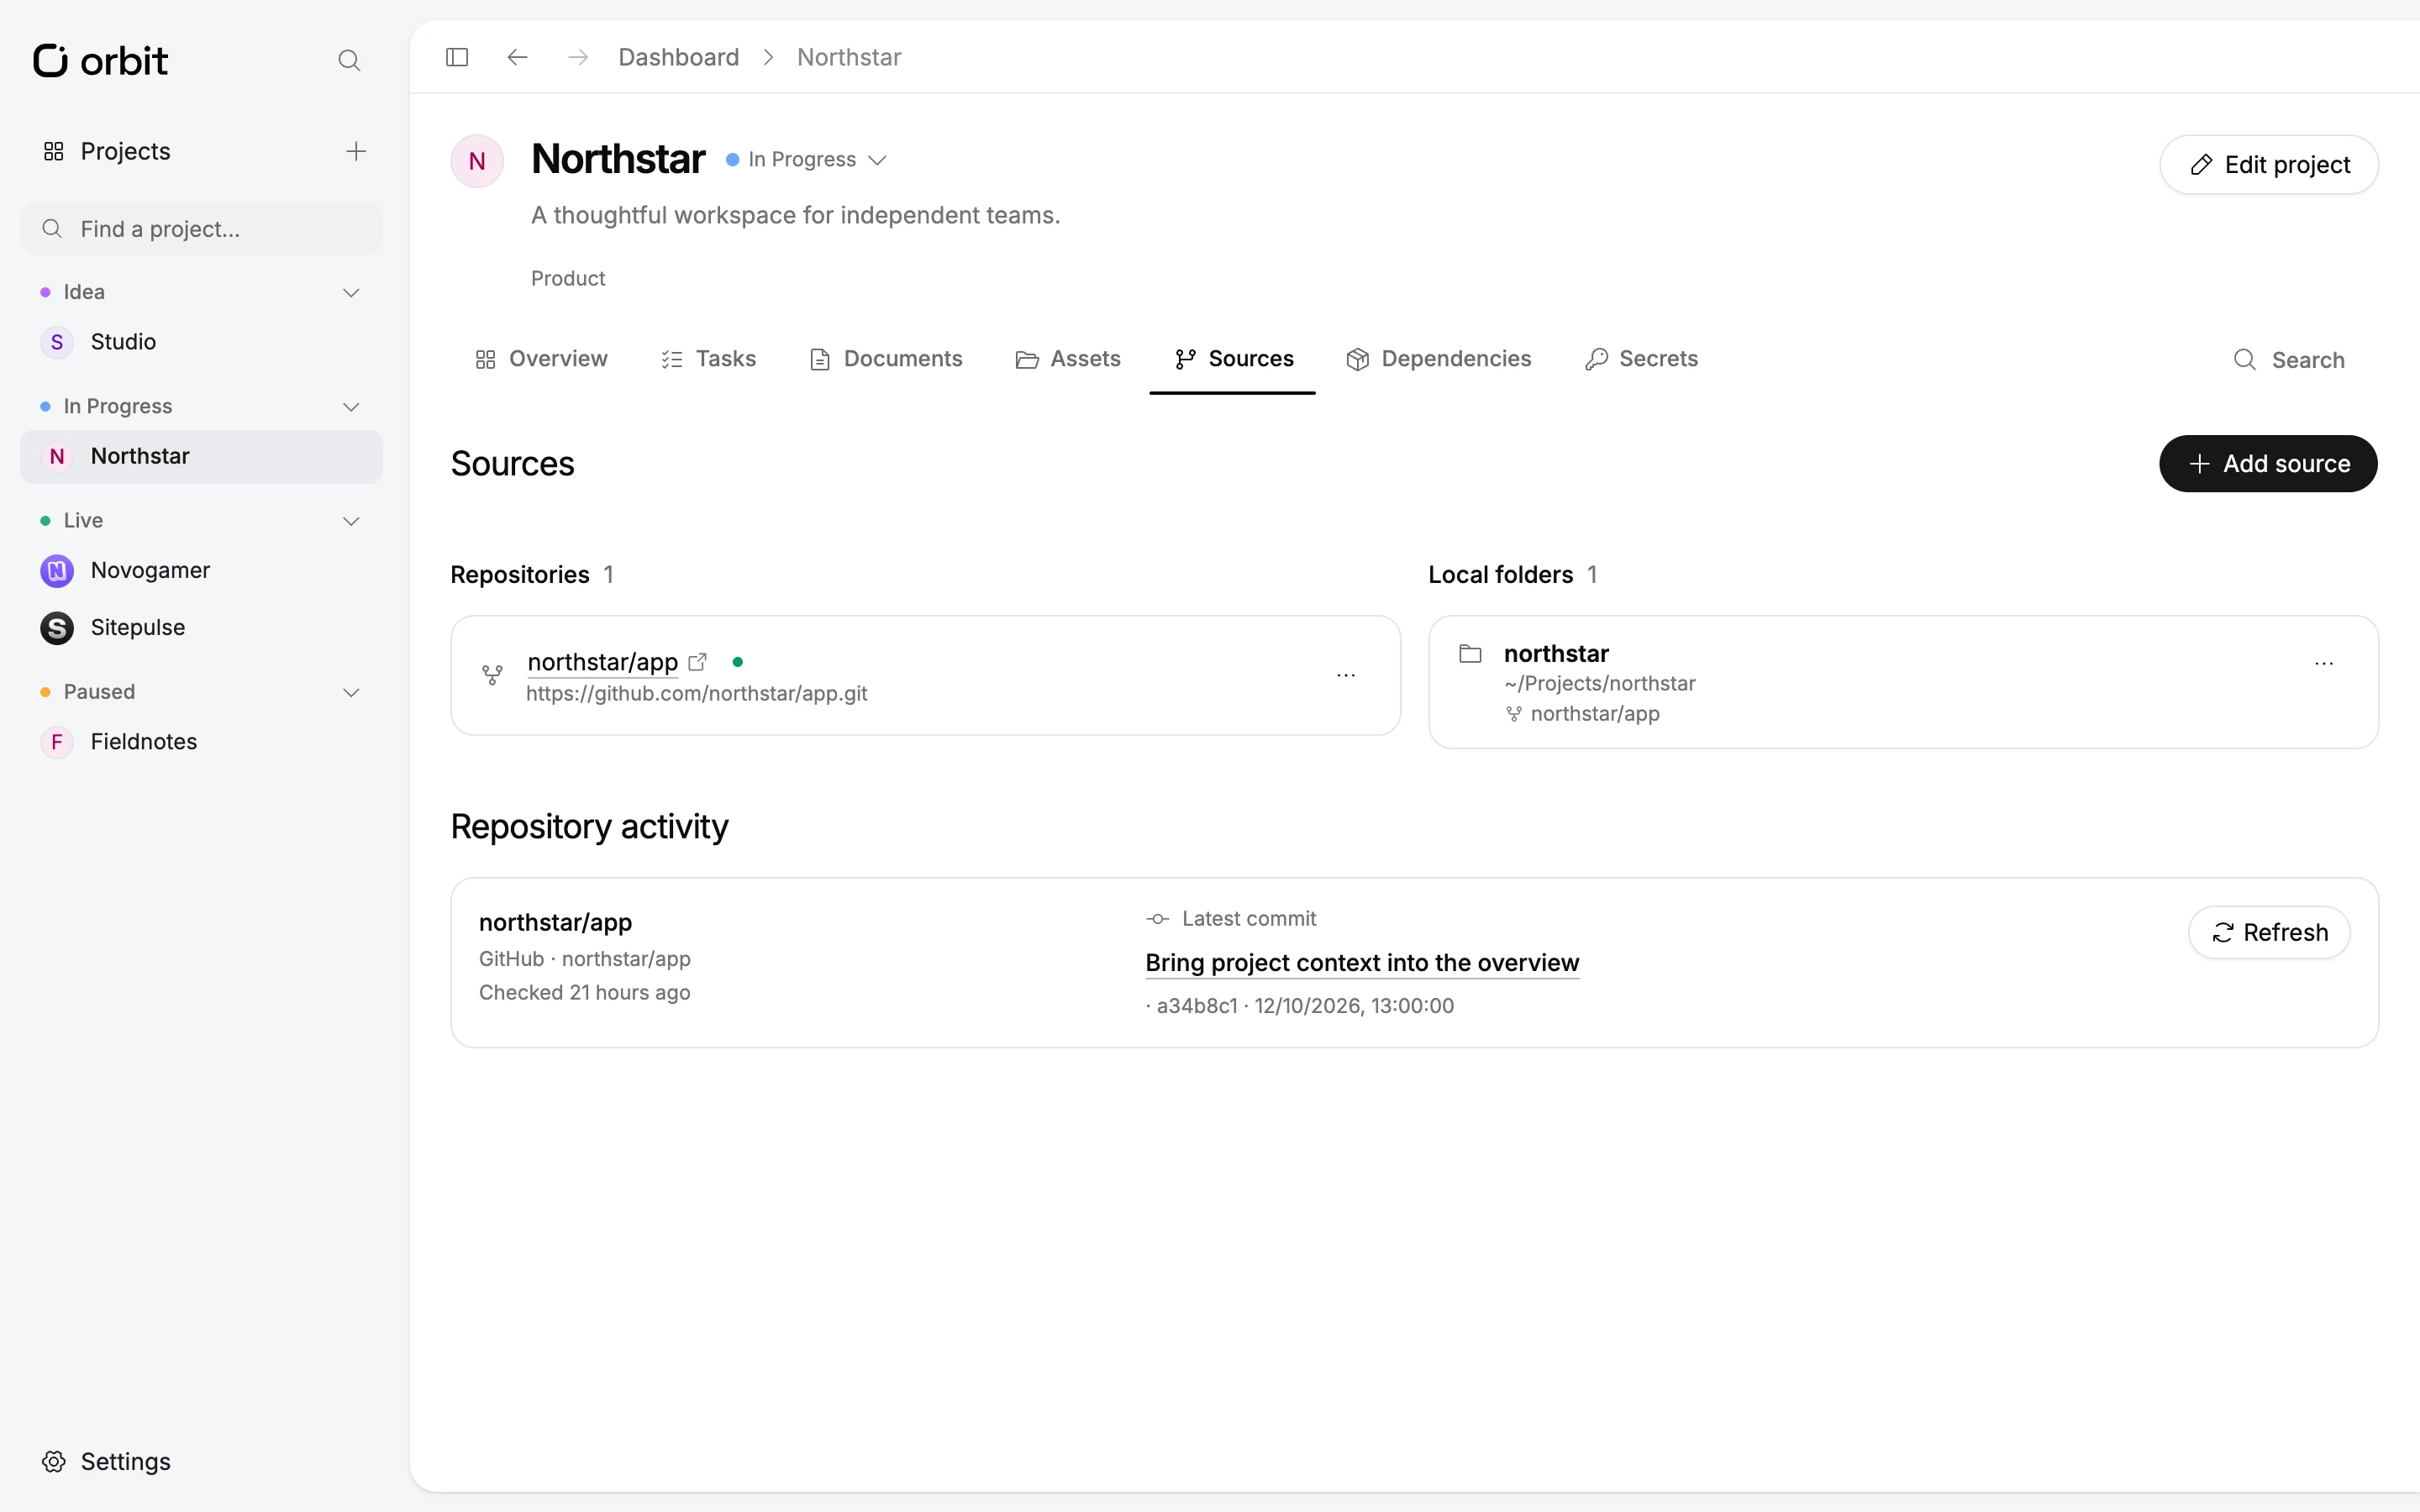This screenshot has height=1512, width=2420.
Task: Open the In Progress status dropdown in the header
Action: 806,160
